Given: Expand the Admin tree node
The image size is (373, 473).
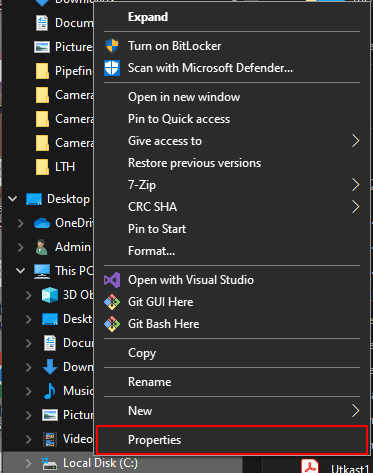Looking at the screenshot, I should tap(21, 247).
